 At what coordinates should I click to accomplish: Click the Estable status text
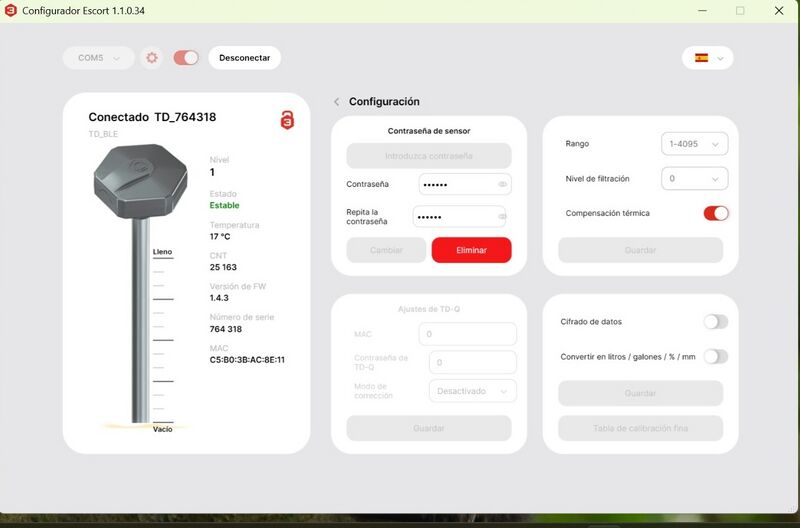224,205
